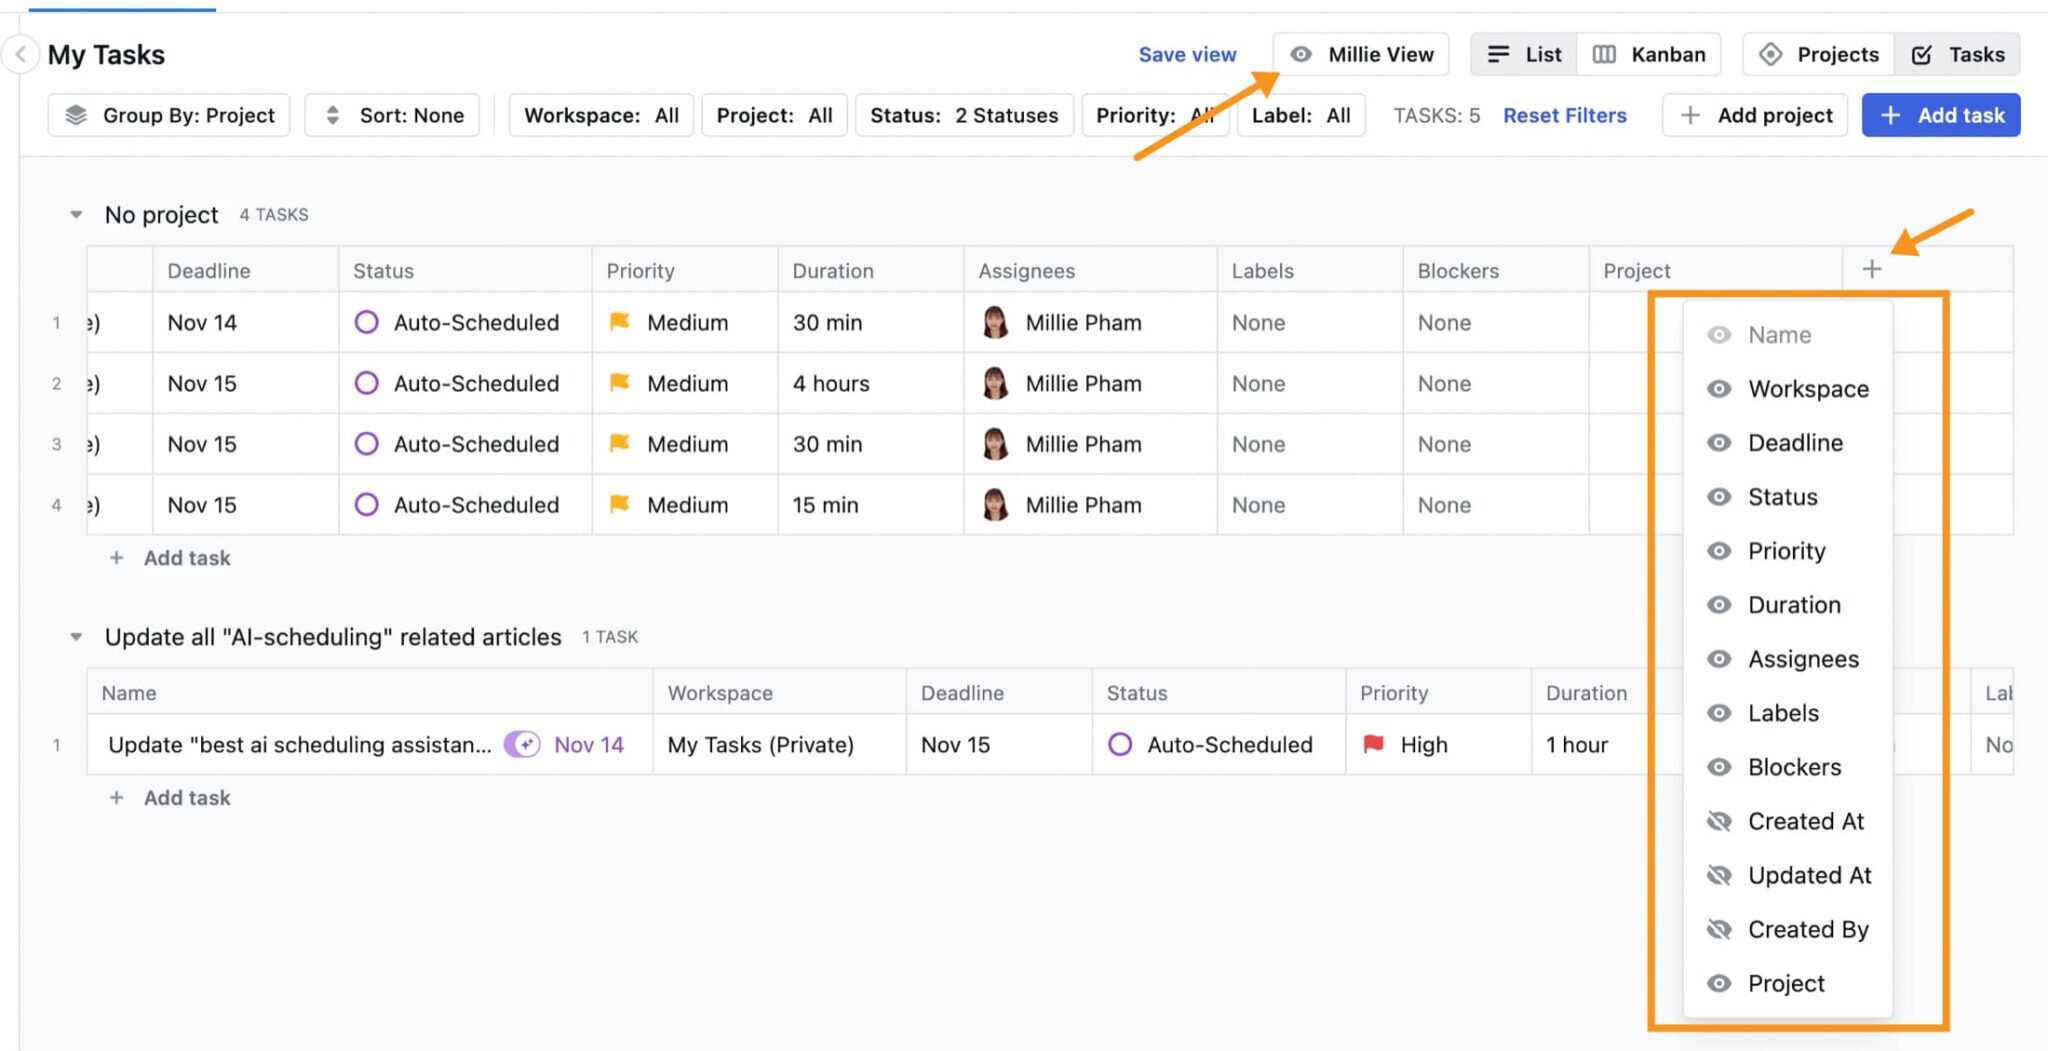Open the Status filter dropdown
The height and width of the screenshot is (1051, 2048).
point(963,115)
